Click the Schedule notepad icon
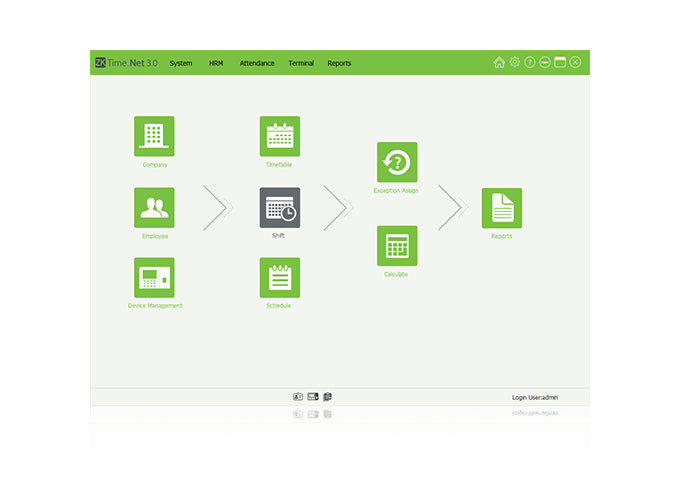This screenshot has width=680, height=480. click(x=279, y=277)
